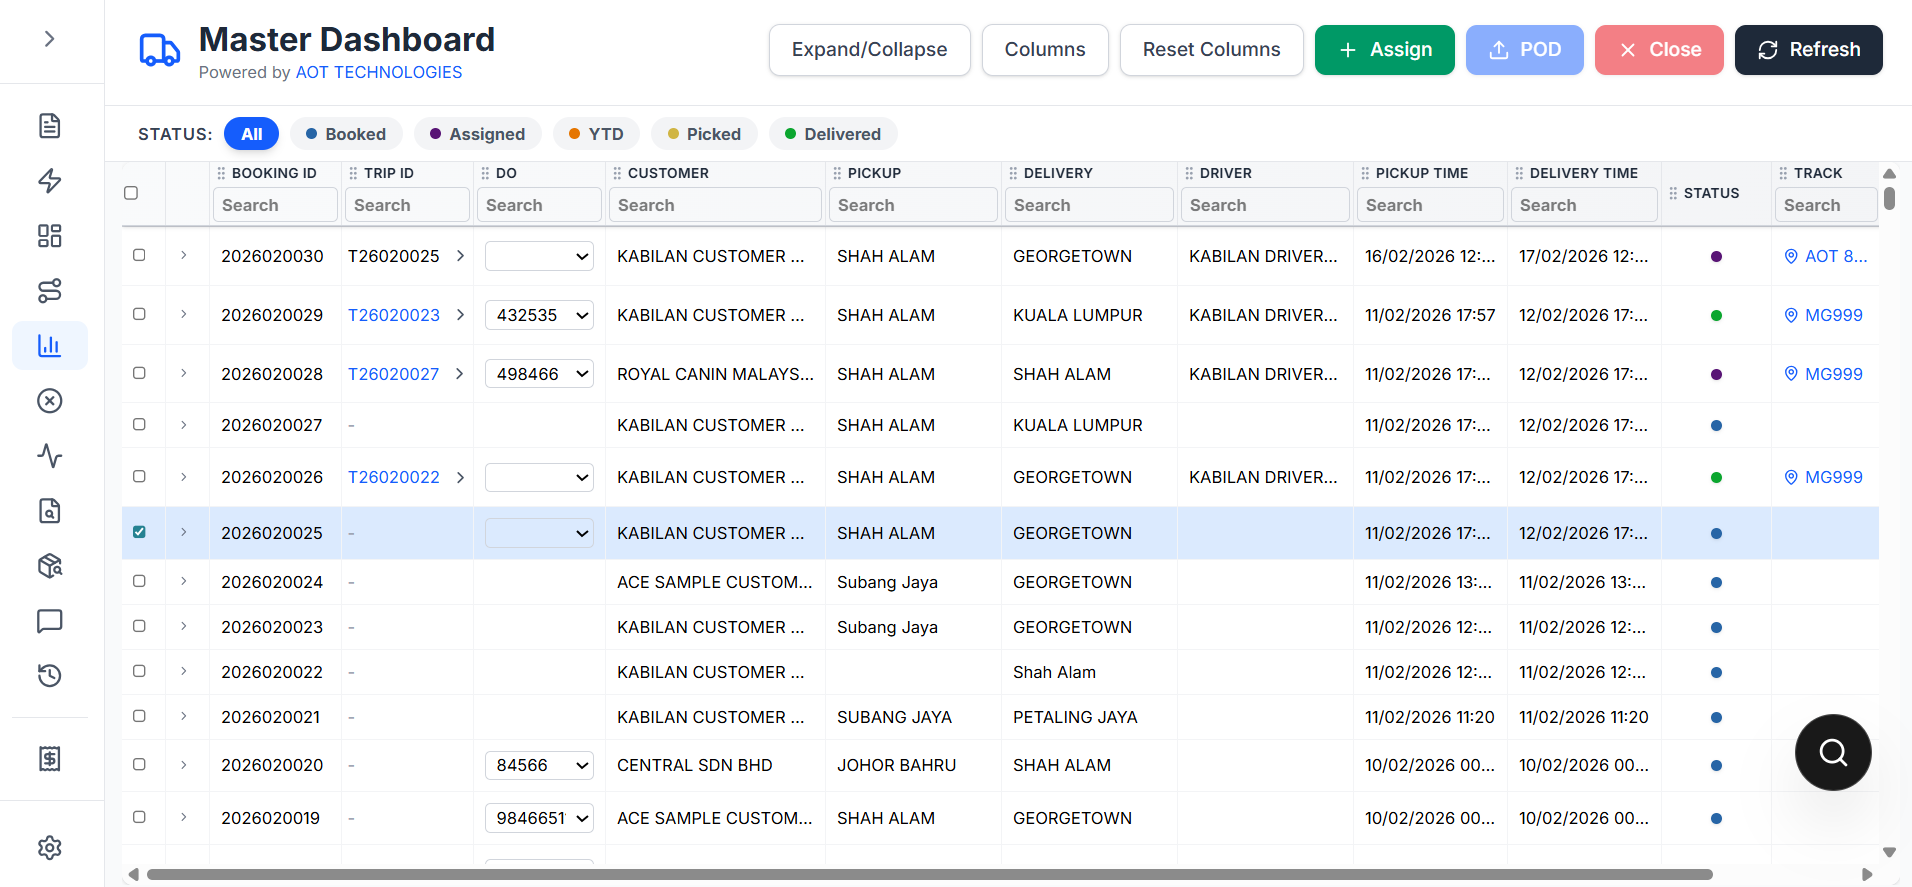Image resolution: width=1912 pixels, height=887 pixels.
Task: Uncheck the box for booking 2026020025
Action: tap(139, 532)
